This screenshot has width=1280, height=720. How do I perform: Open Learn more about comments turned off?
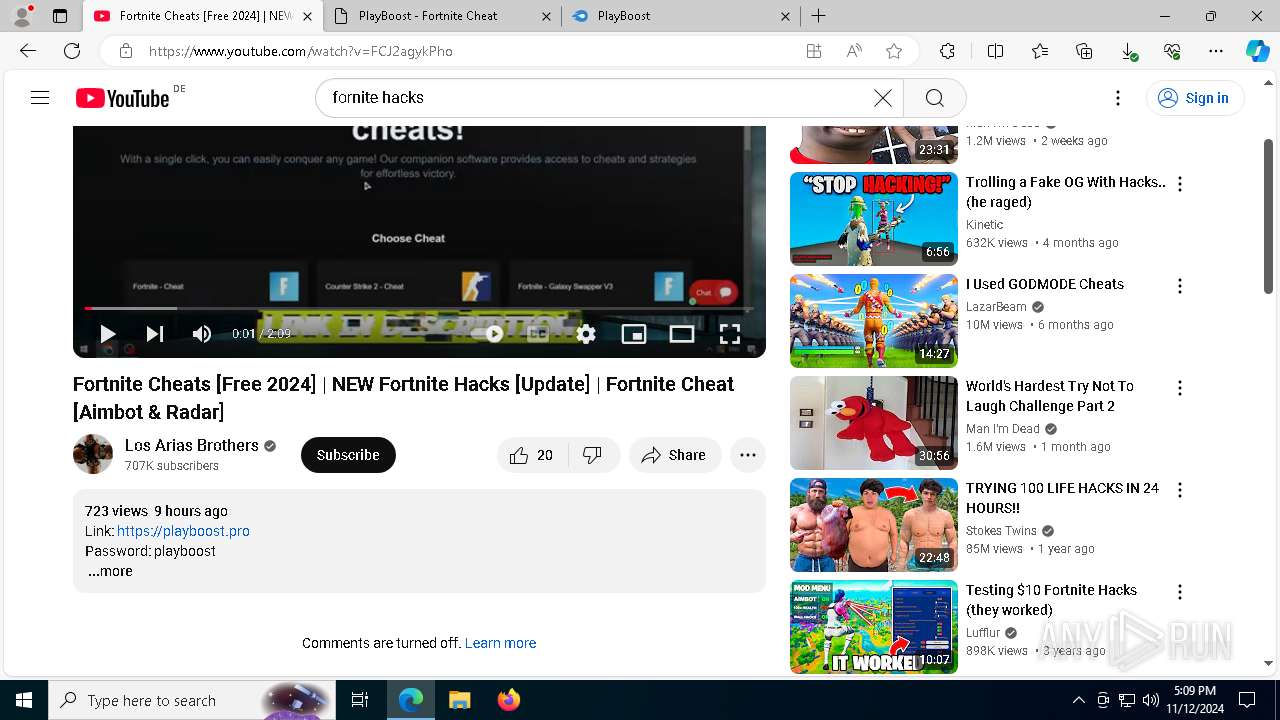(500, 643)
